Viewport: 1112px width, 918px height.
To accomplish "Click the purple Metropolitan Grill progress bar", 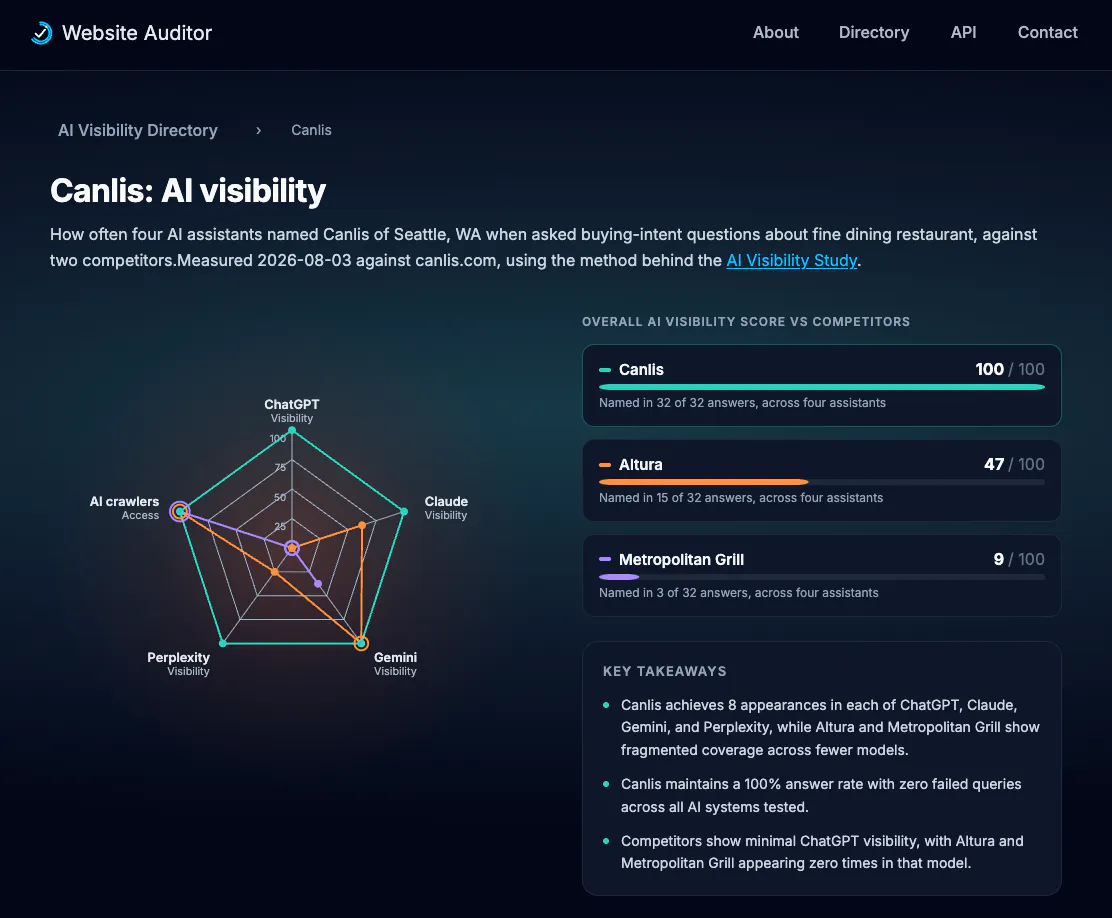I will pos(619,577).
